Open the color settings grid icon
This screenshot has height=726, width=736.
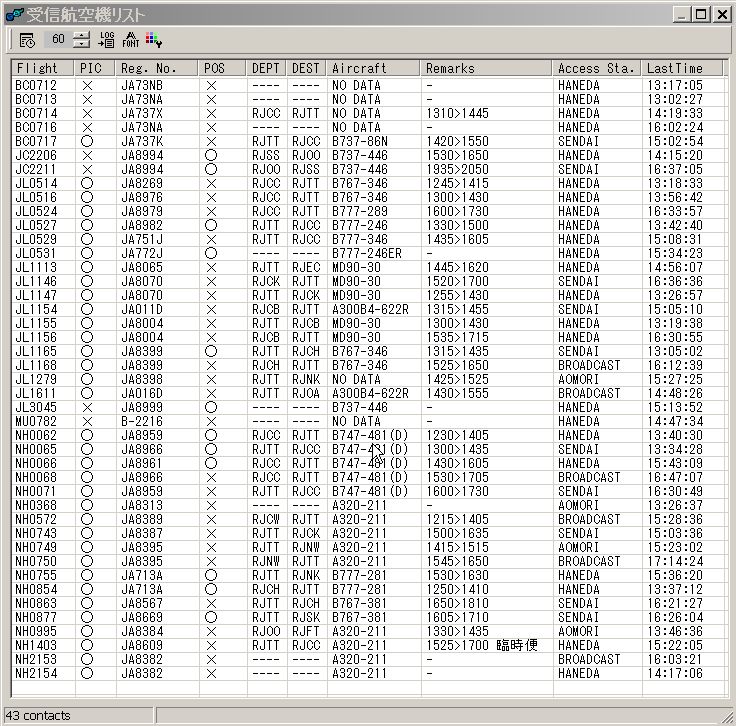[153, 40]
